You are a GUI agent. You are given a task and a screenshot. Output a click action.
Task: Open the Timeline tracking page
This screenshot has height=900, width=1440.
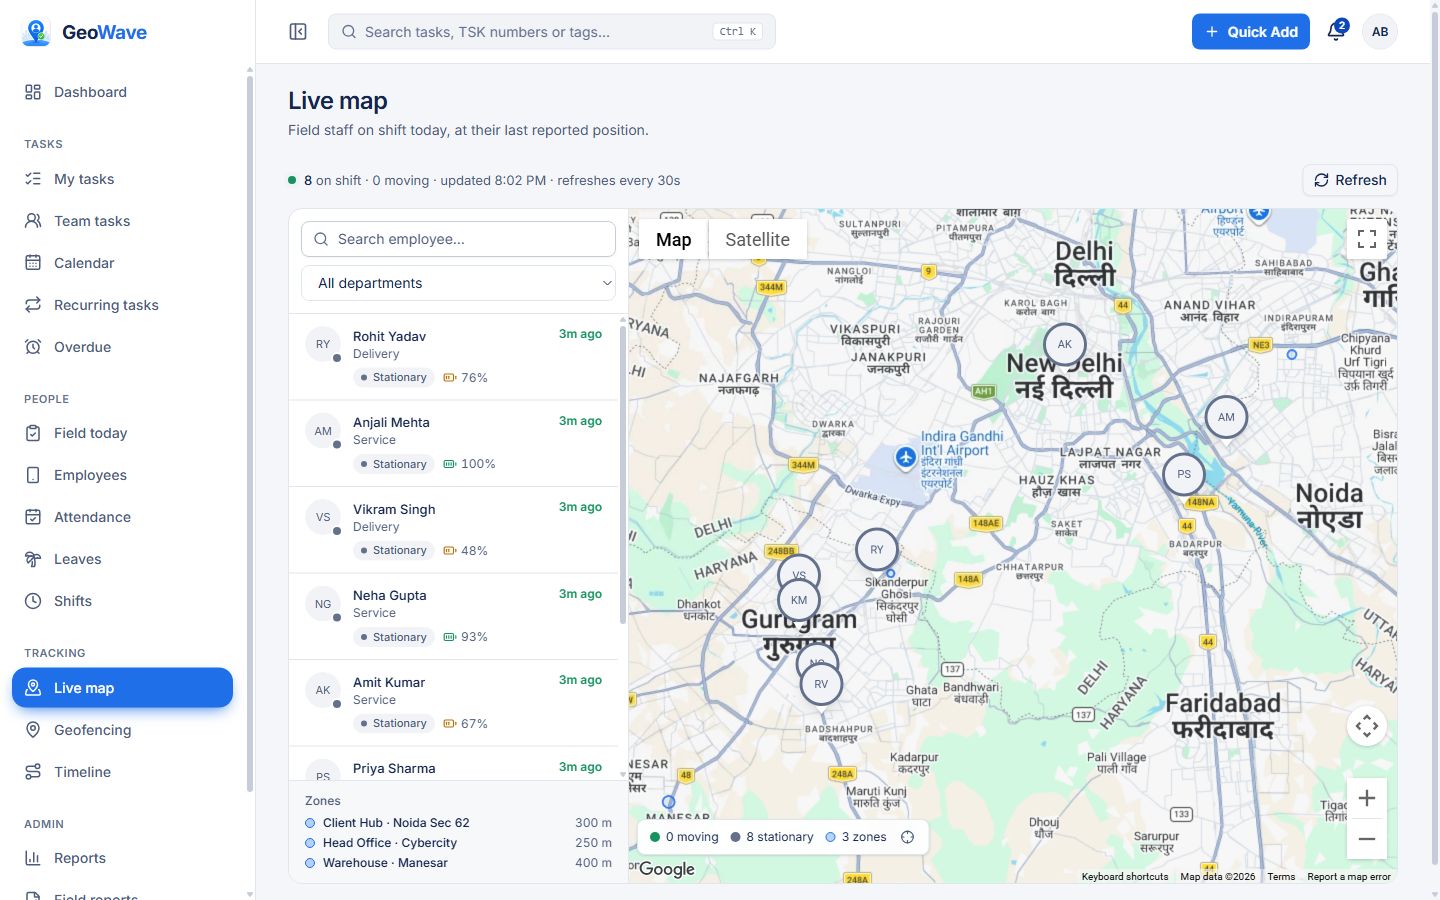point(122,772)
